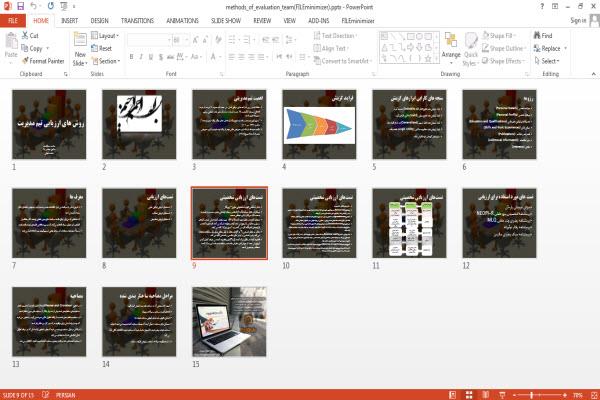Expand the shapes gallery More arrow
This screenshot has height=400, width=600.
437,58
